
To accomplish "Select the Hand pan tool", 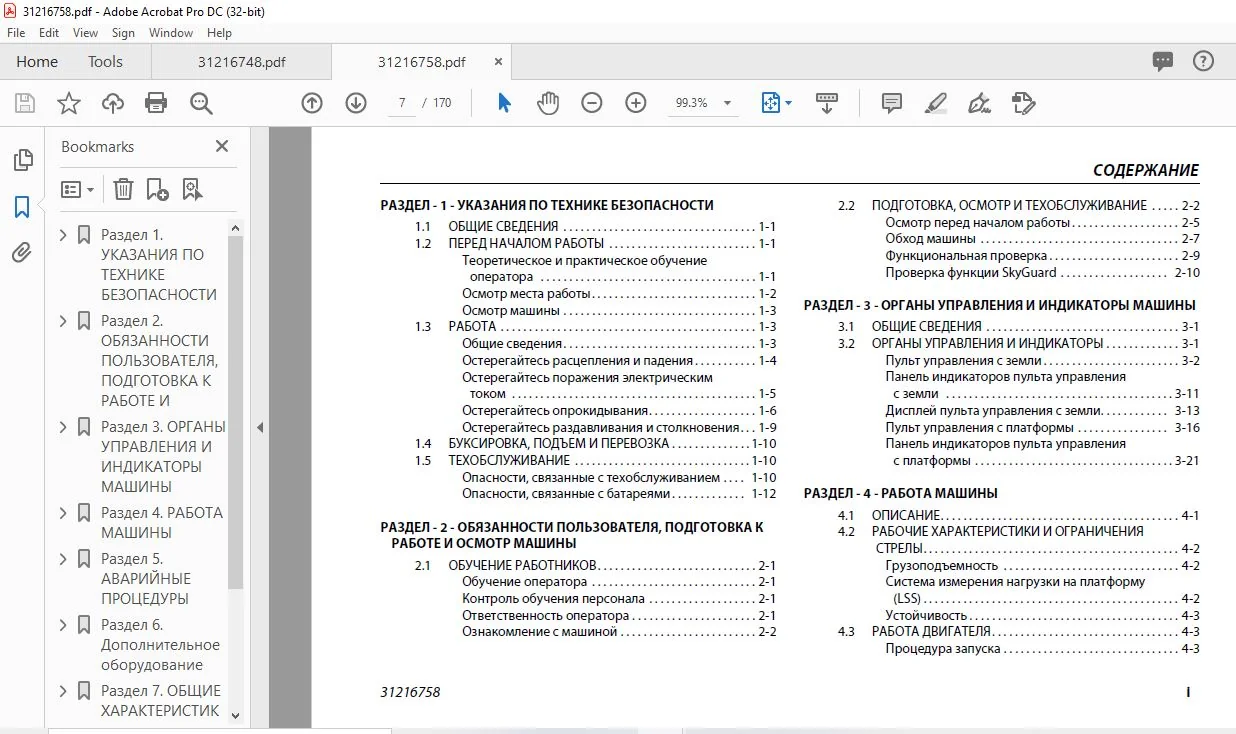I will (548, 103).
